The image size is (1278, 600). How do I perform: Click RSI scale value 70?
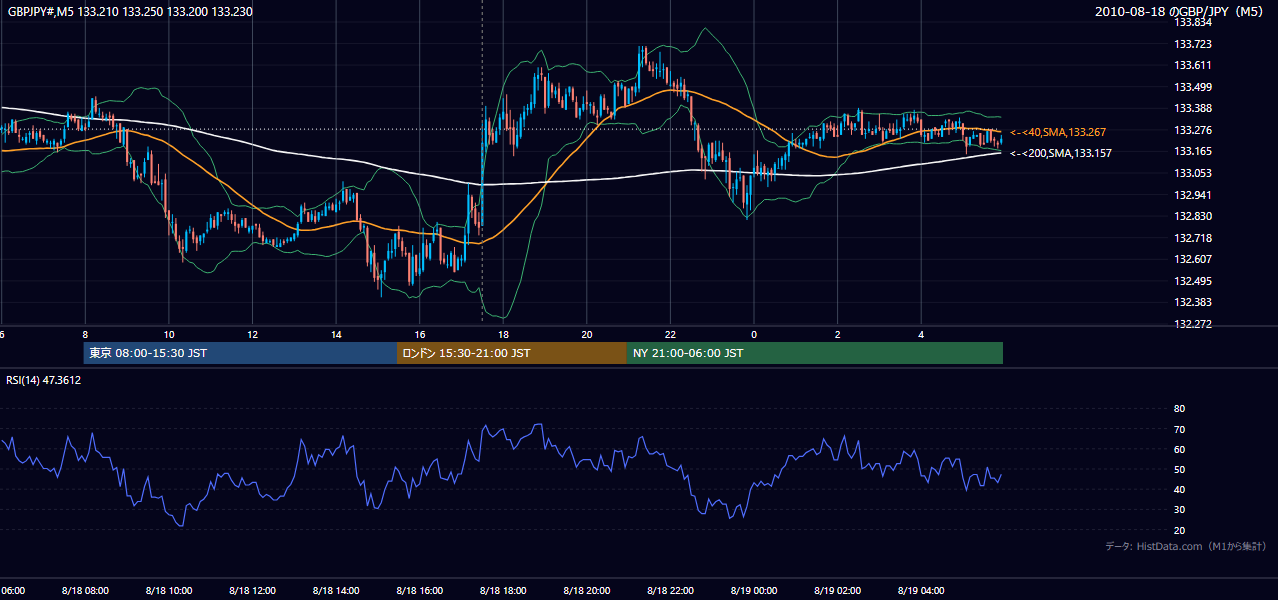click(x=1179, y=429)
